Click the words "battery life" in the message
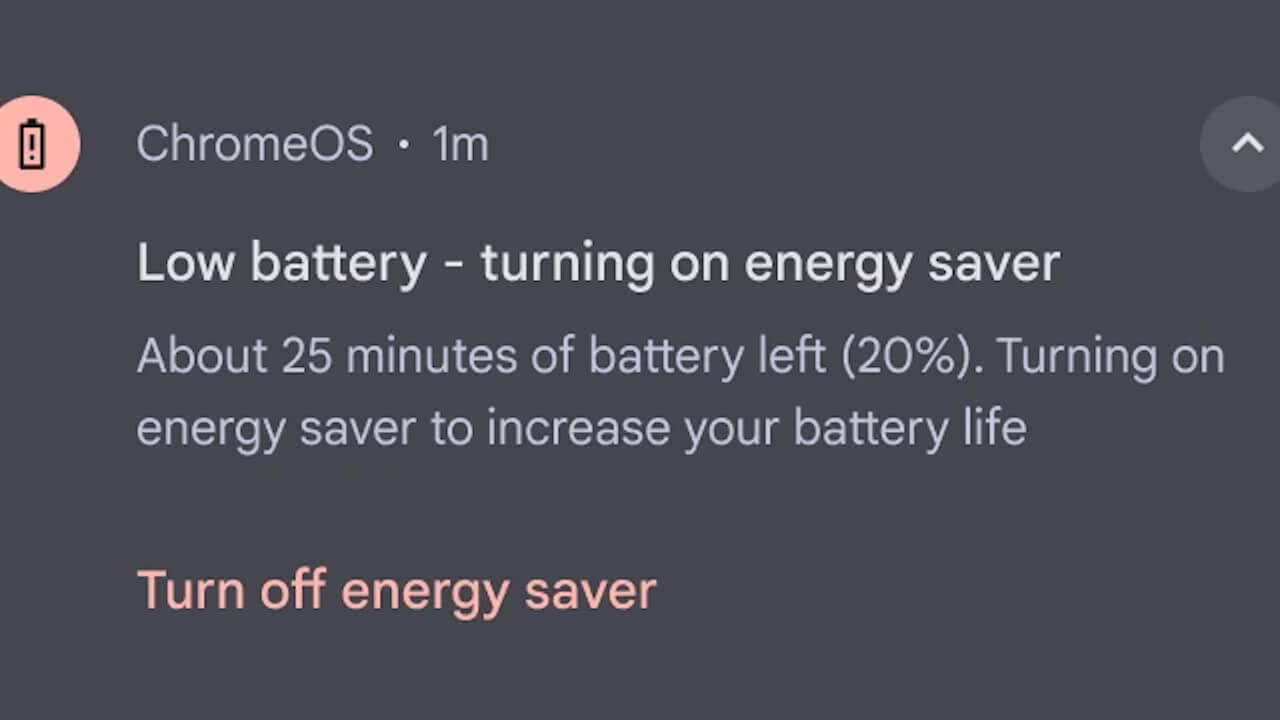 910,429
